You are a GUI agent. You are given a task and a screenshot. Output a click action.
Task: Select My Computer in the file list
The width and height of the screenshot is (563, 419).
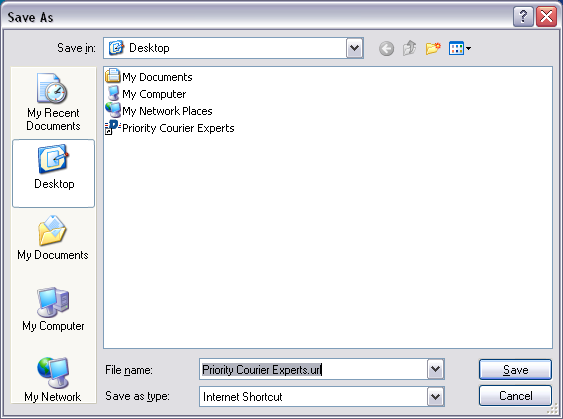tap(146, 94)
